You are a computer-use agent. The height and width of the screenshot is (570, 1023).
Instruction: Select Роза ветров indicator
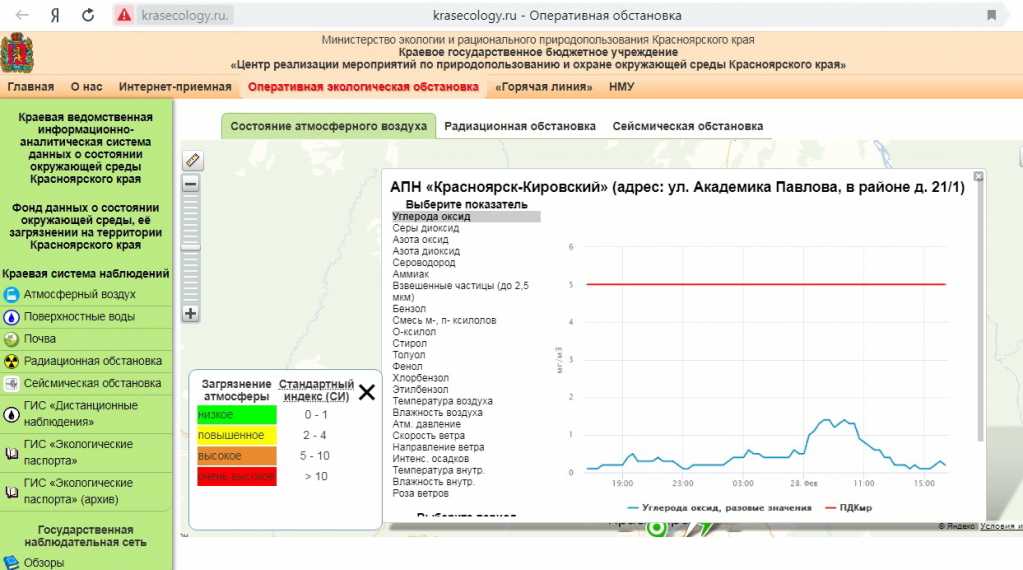(421, 494)
